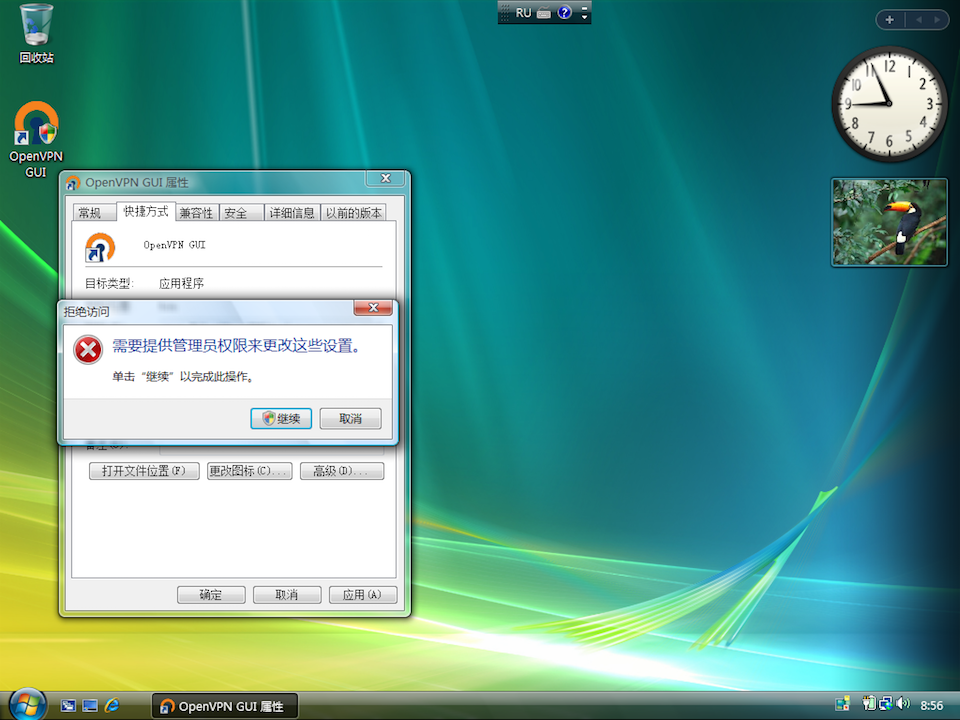Click the sidebar add gadget plus button

(890, 20)
